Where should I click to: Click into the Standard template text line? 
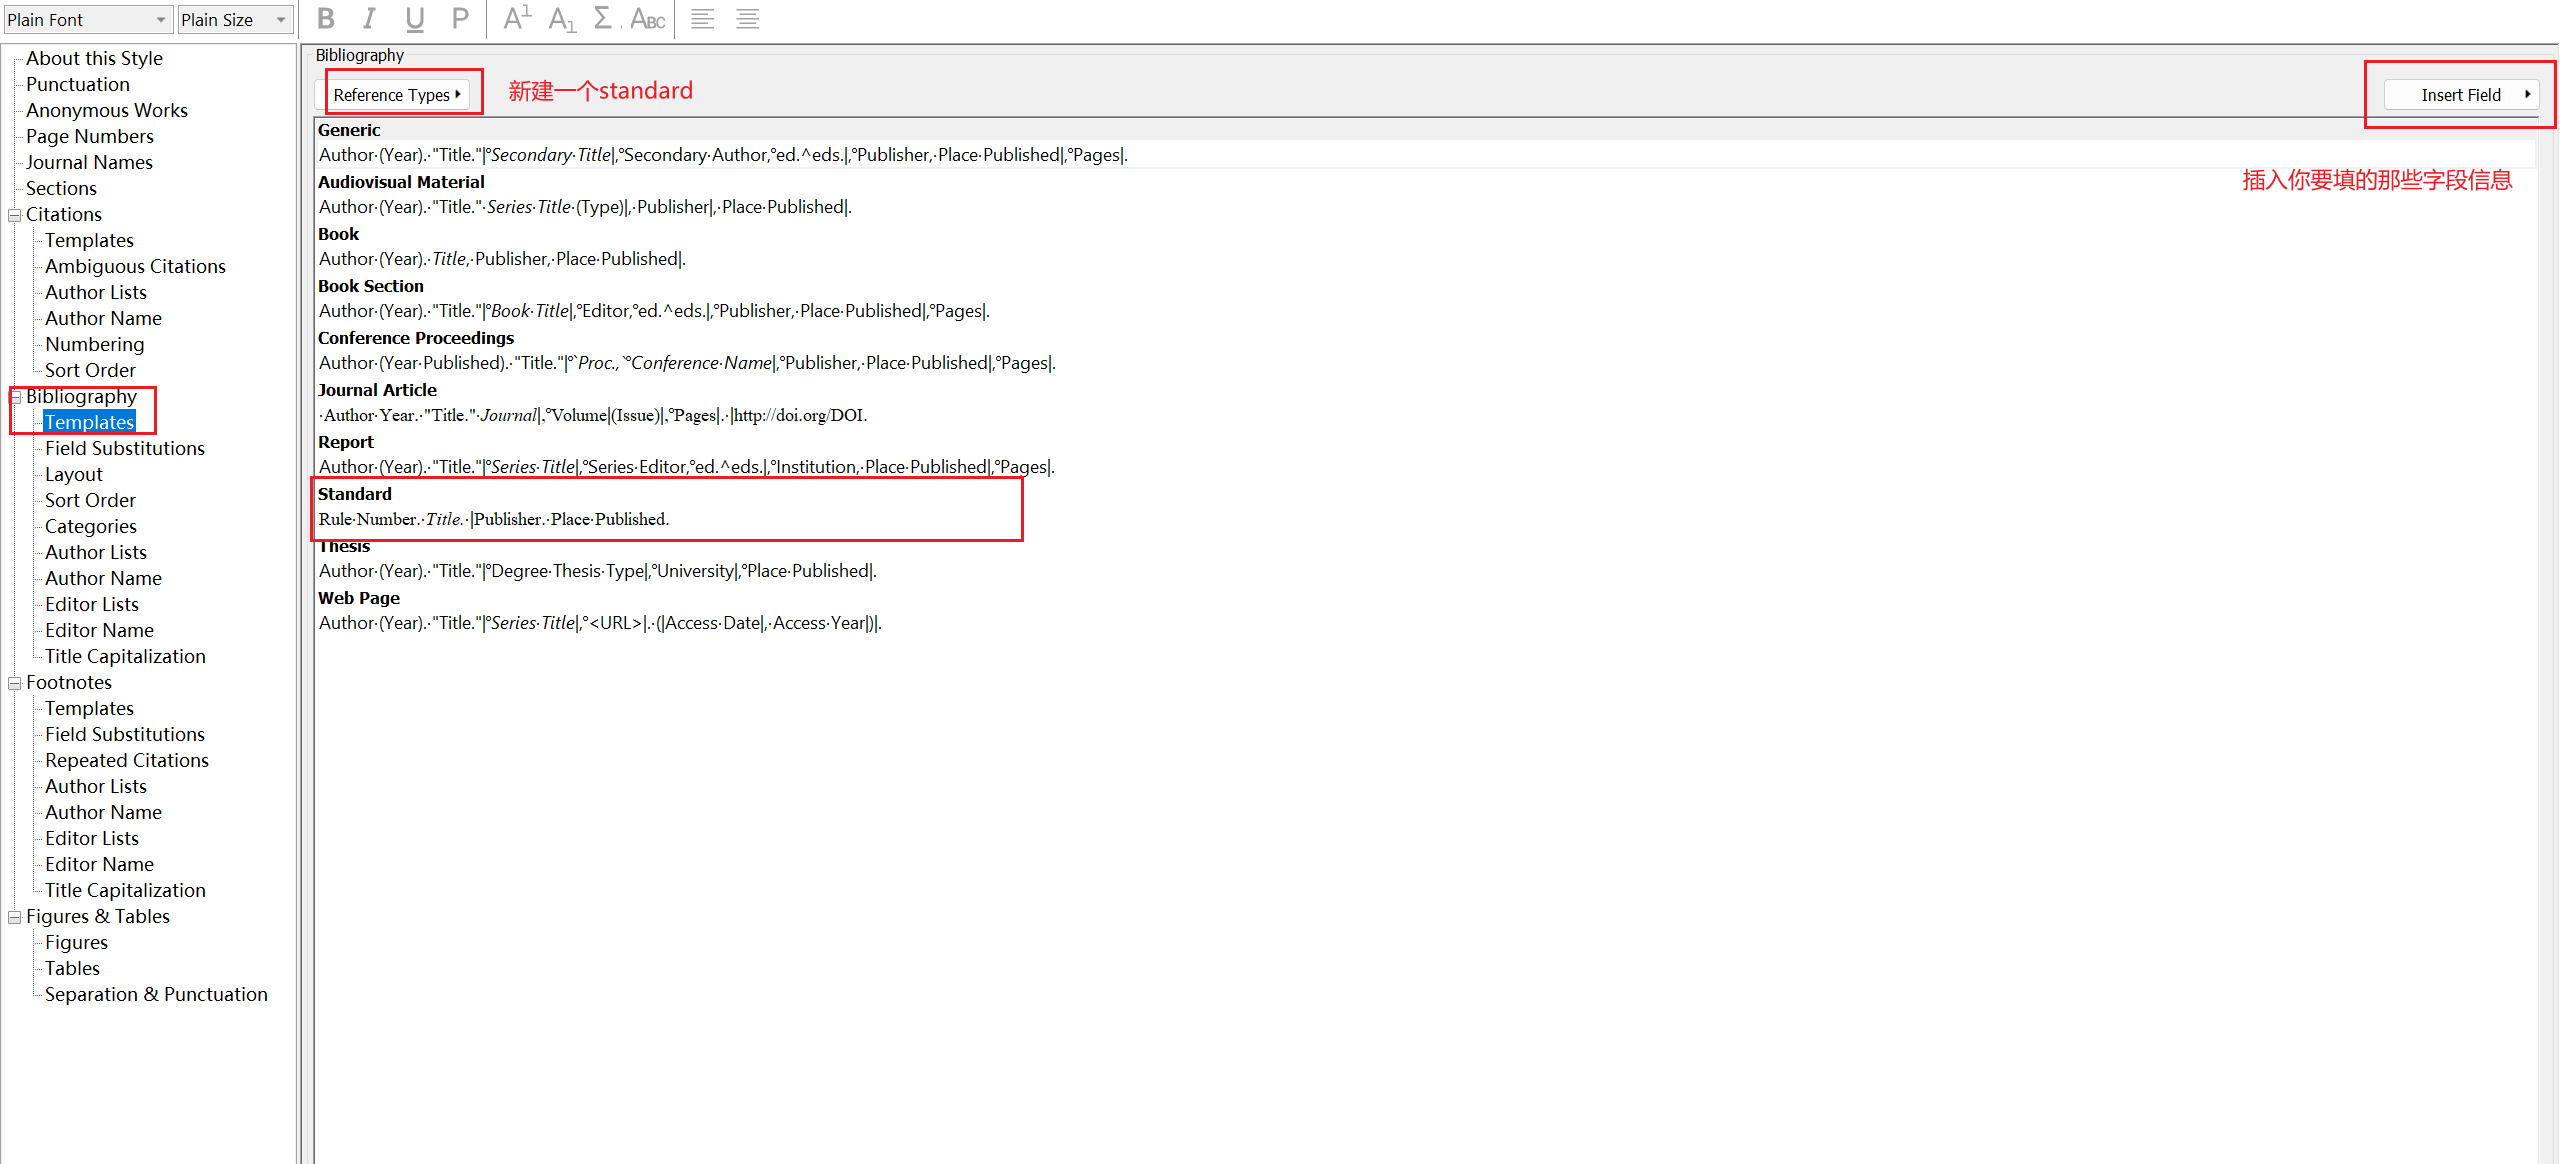[493, 519]
